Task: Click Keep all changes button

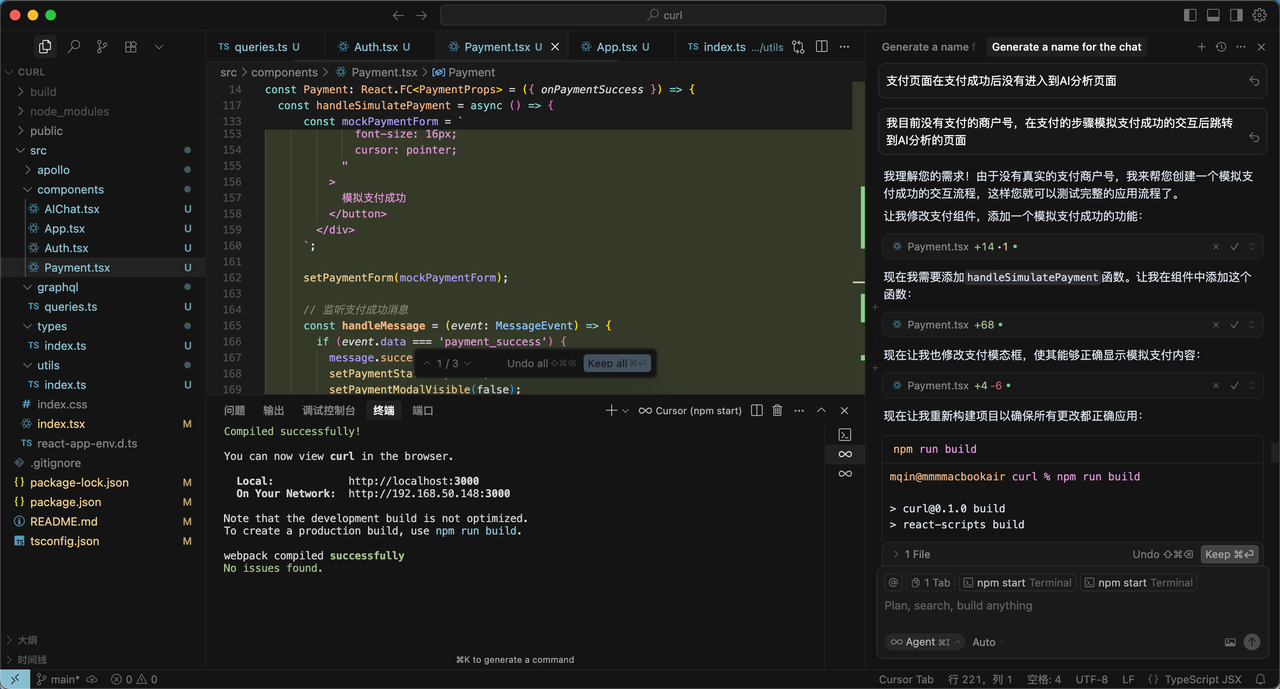Action: pos(617,363)
